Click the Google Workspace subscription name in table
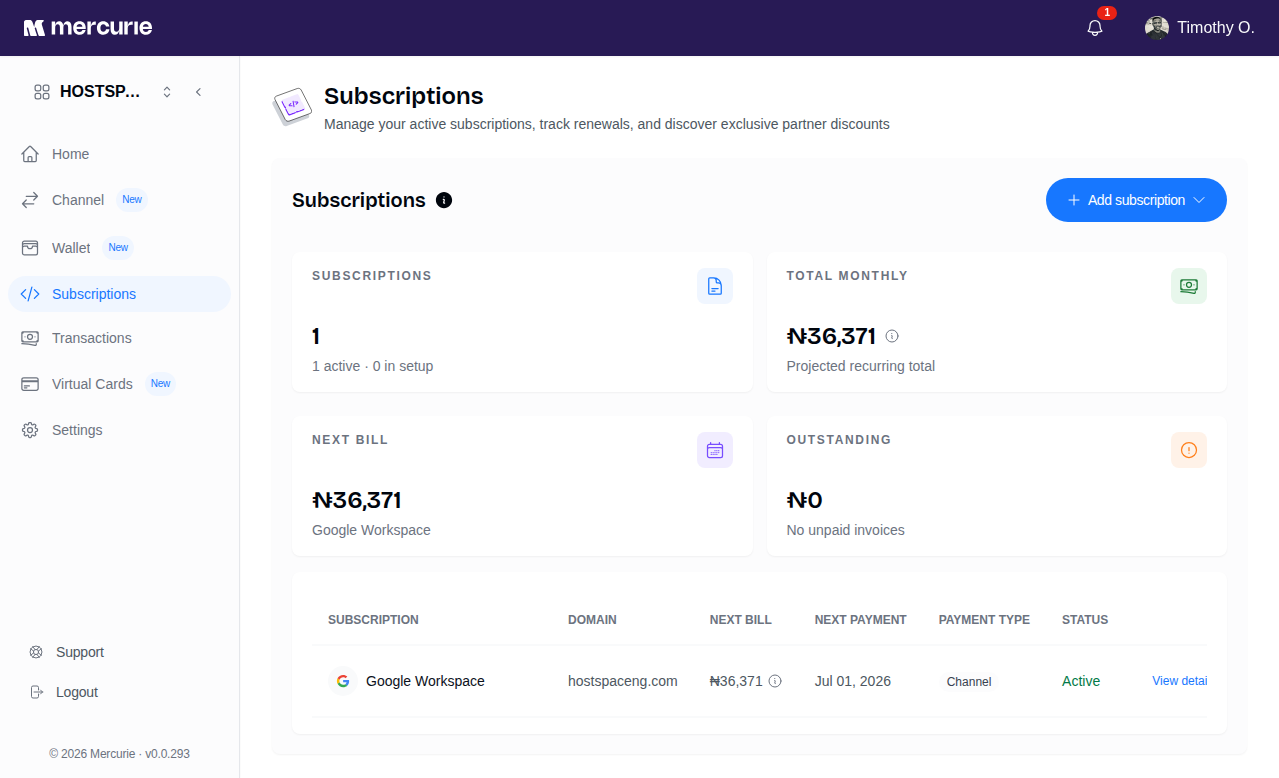The image size is (1279, 778). 425,681
